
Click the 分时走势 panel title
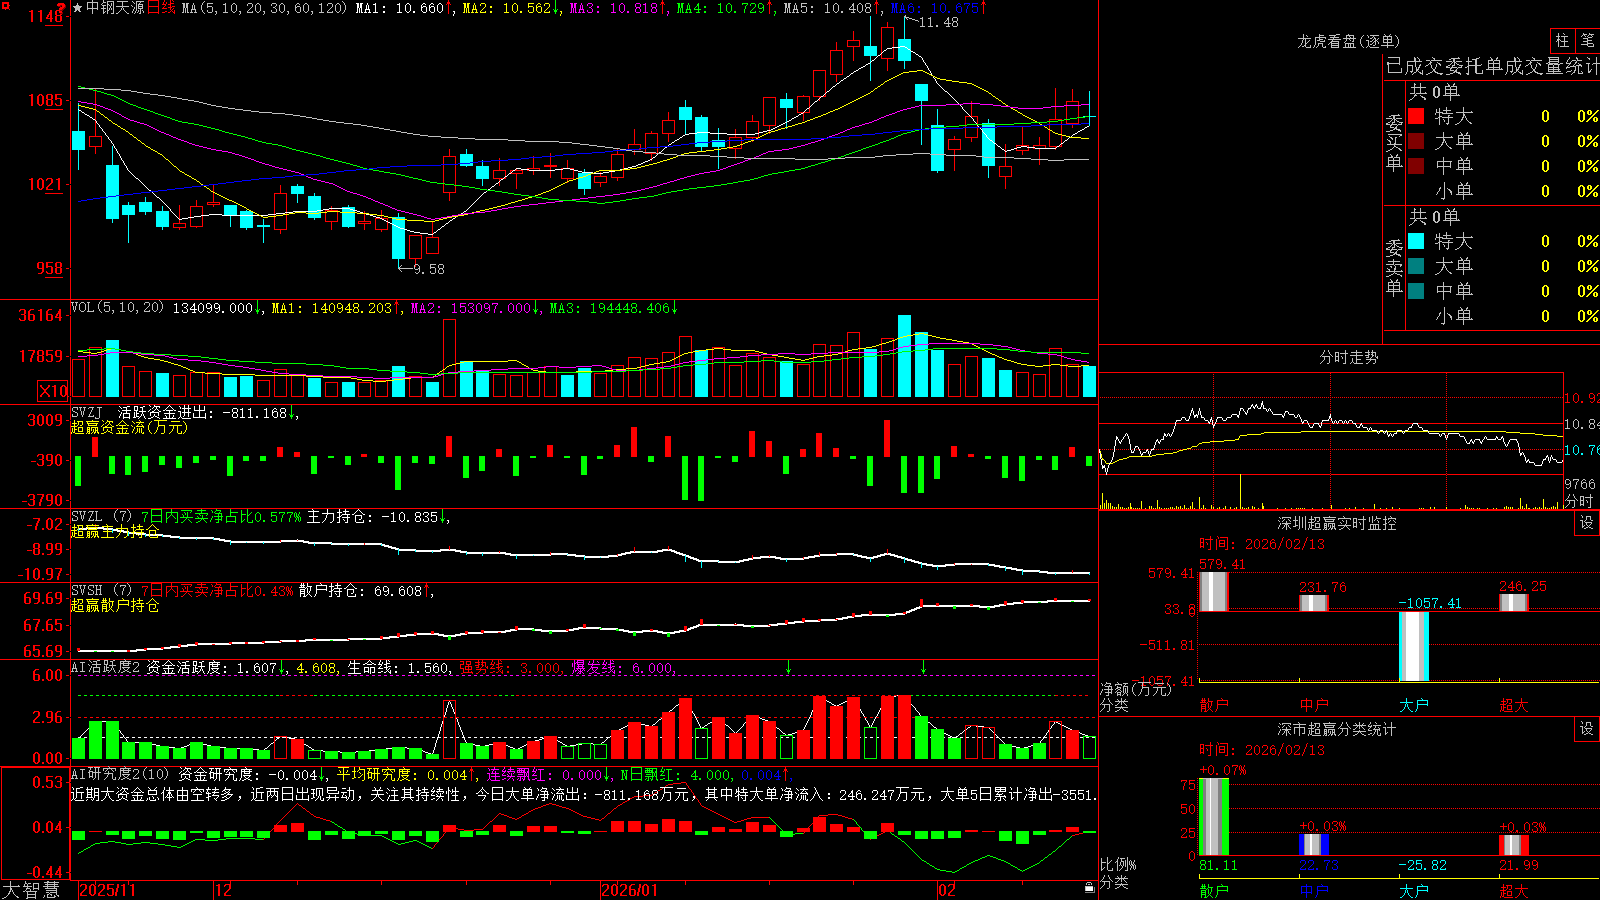tap(1348, 357)
